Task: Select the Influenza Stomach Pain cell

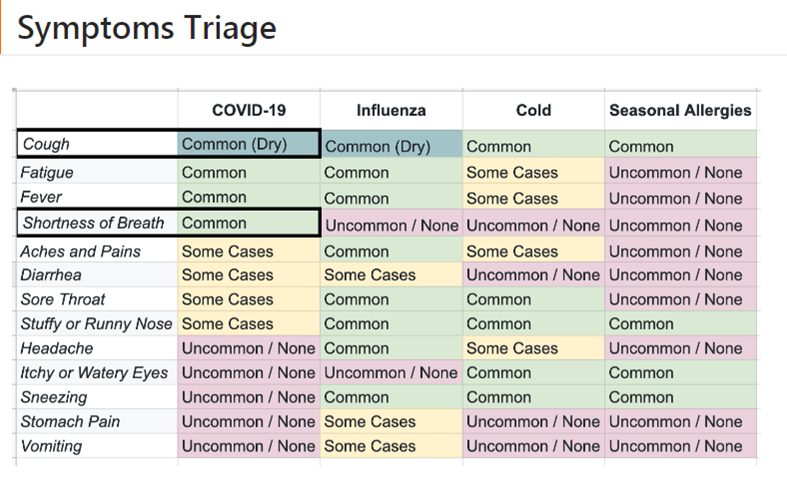Action: tap(391, 421)
